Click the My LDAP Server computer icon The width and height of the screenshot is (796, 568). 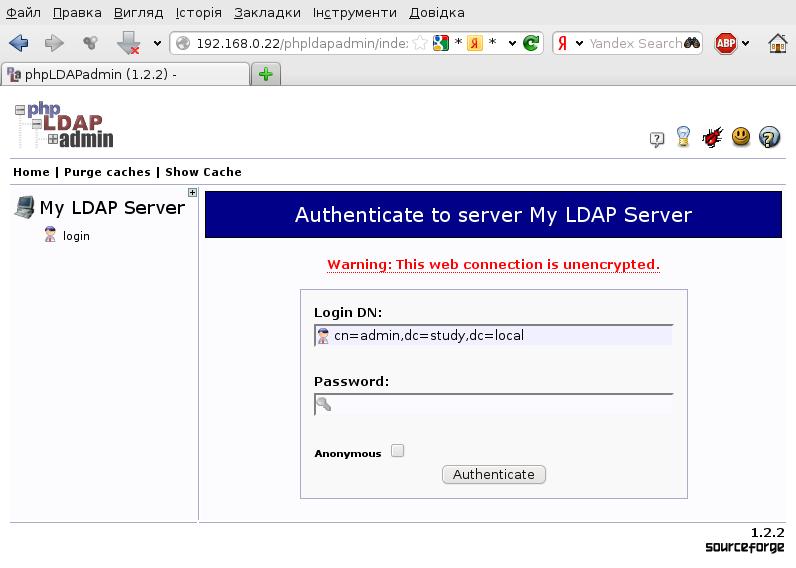24,207
